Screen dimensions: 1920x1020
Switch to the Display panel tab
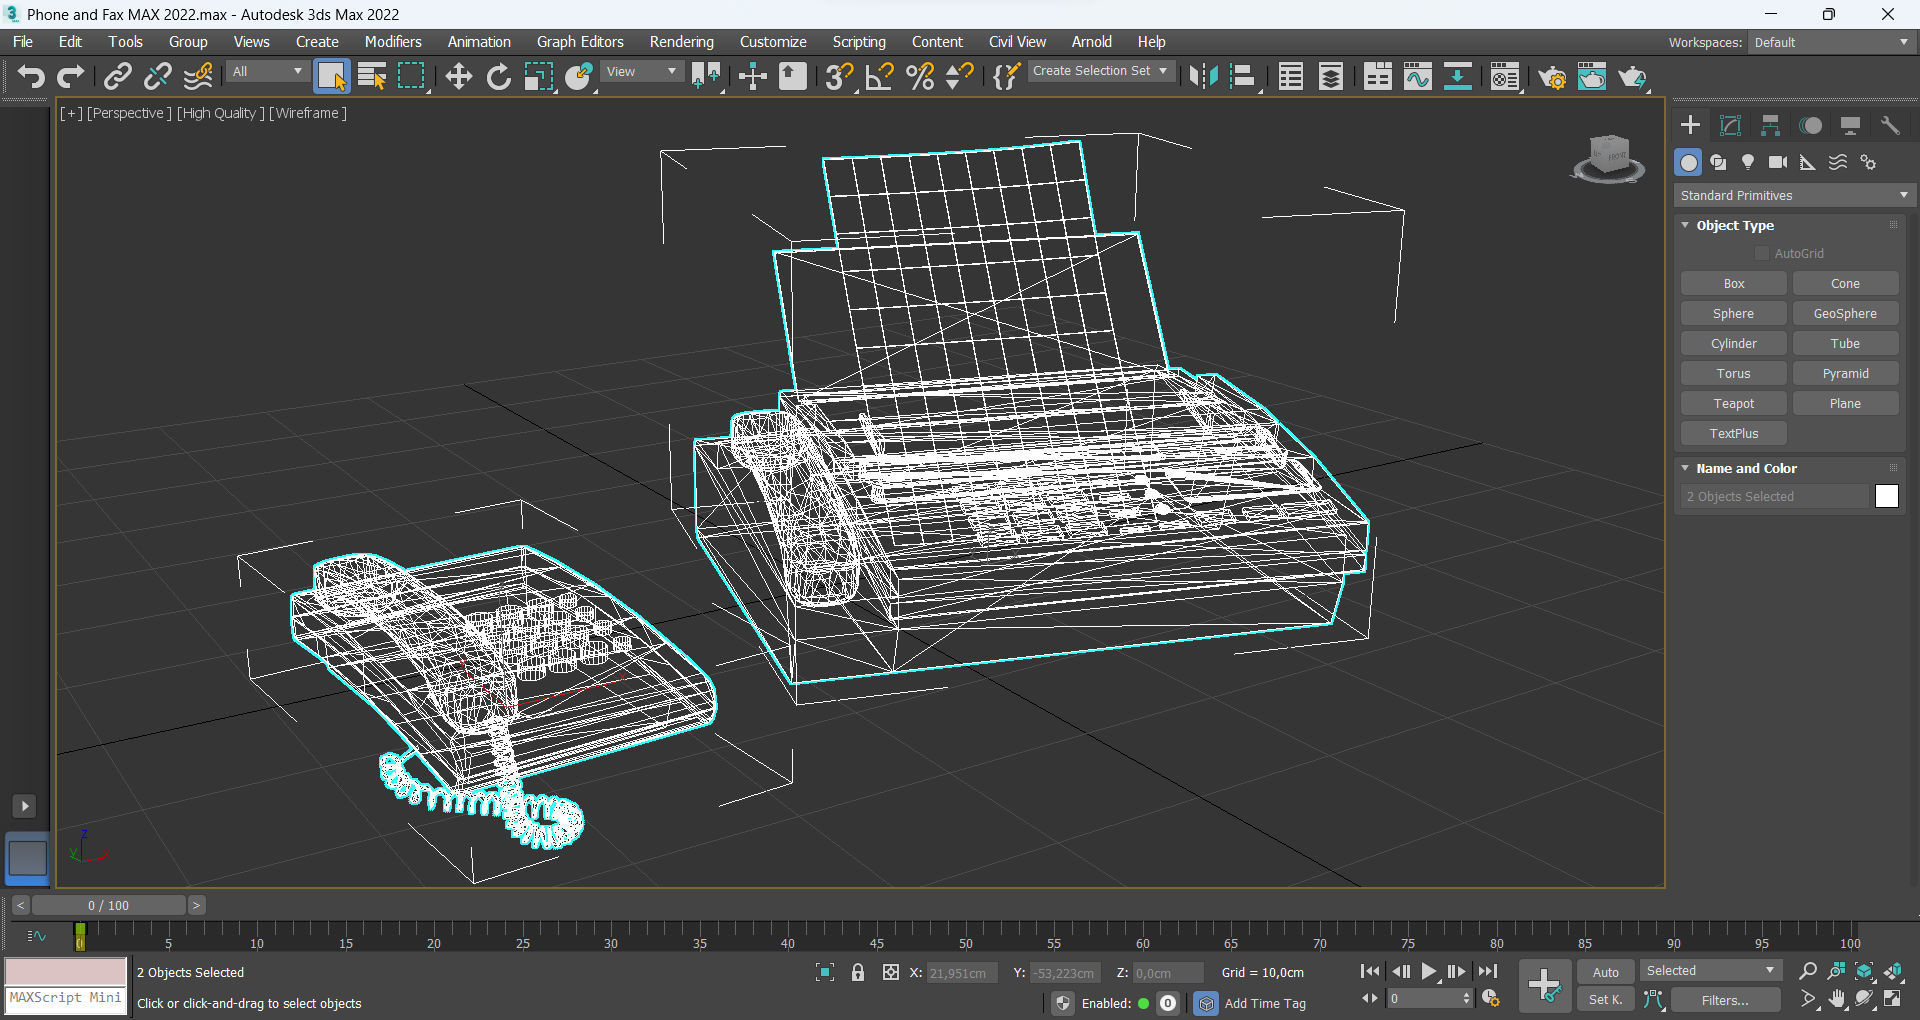[1850, 125]
